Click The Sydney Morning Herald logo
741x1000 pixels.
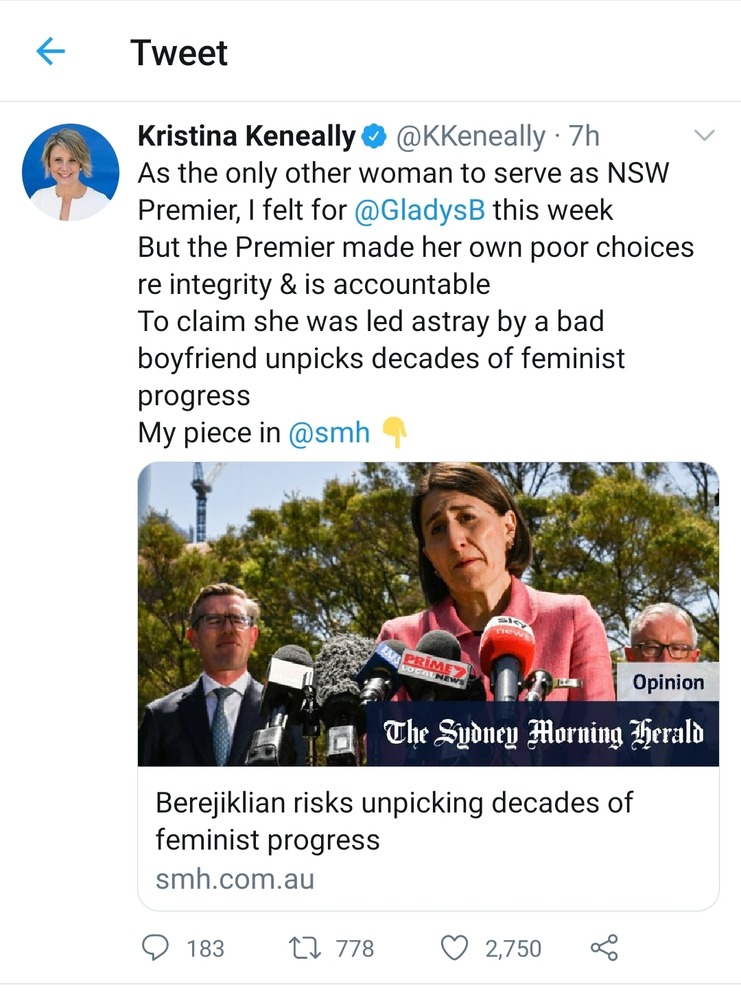click(544, 734)
